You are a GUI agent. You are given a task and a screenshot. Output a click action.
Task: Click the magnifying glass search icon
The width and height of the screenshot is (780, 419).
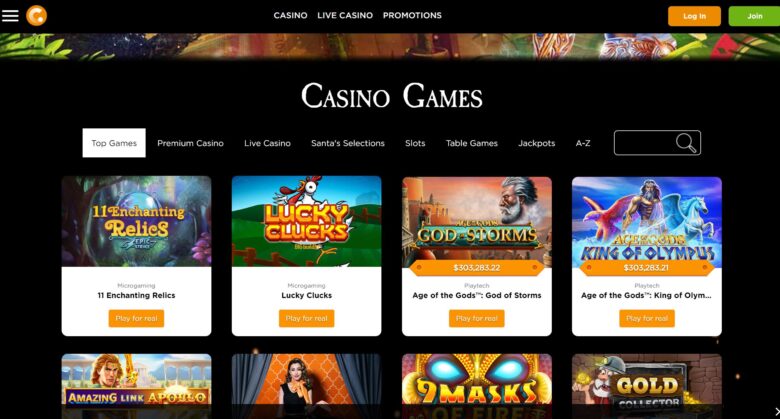pos(685,143)
